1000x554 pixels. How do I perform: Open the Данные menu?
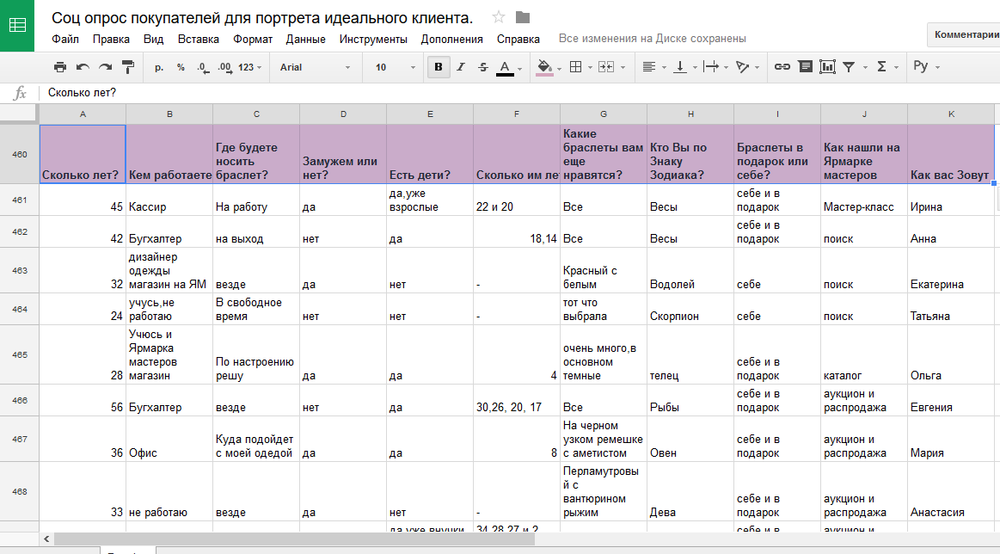305,39
